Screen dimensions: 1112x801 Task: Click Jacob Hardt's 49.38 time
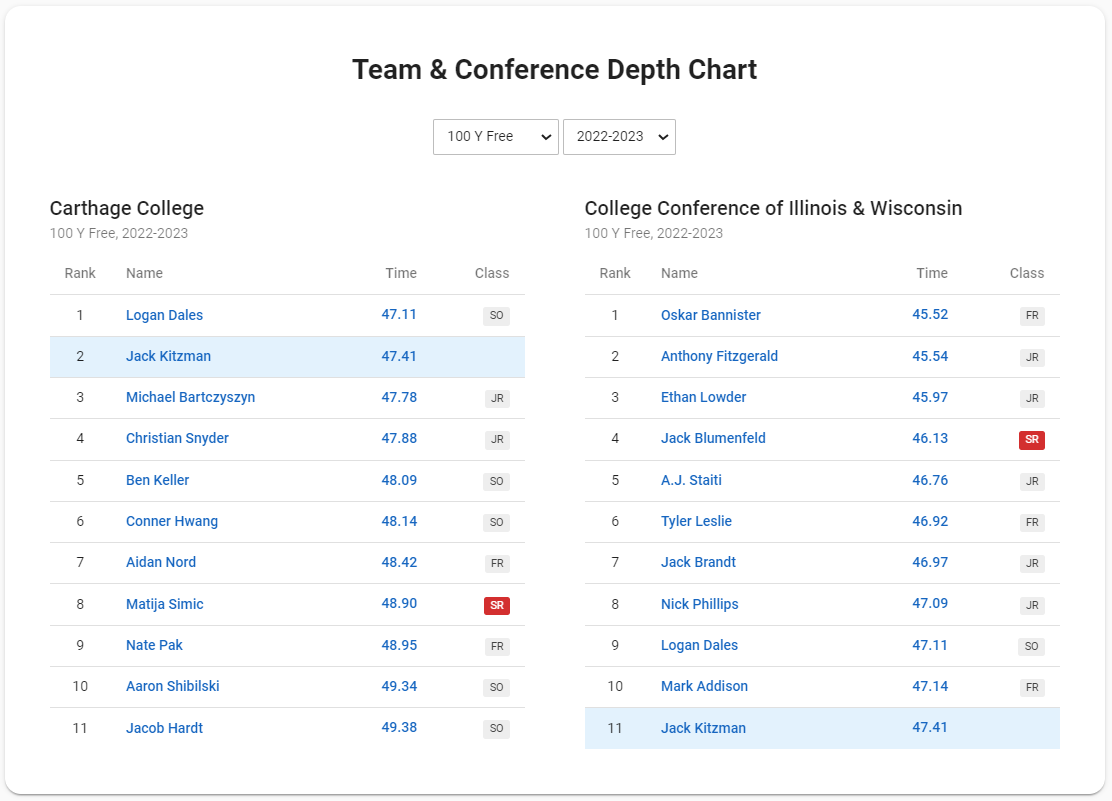coord(399,728)
